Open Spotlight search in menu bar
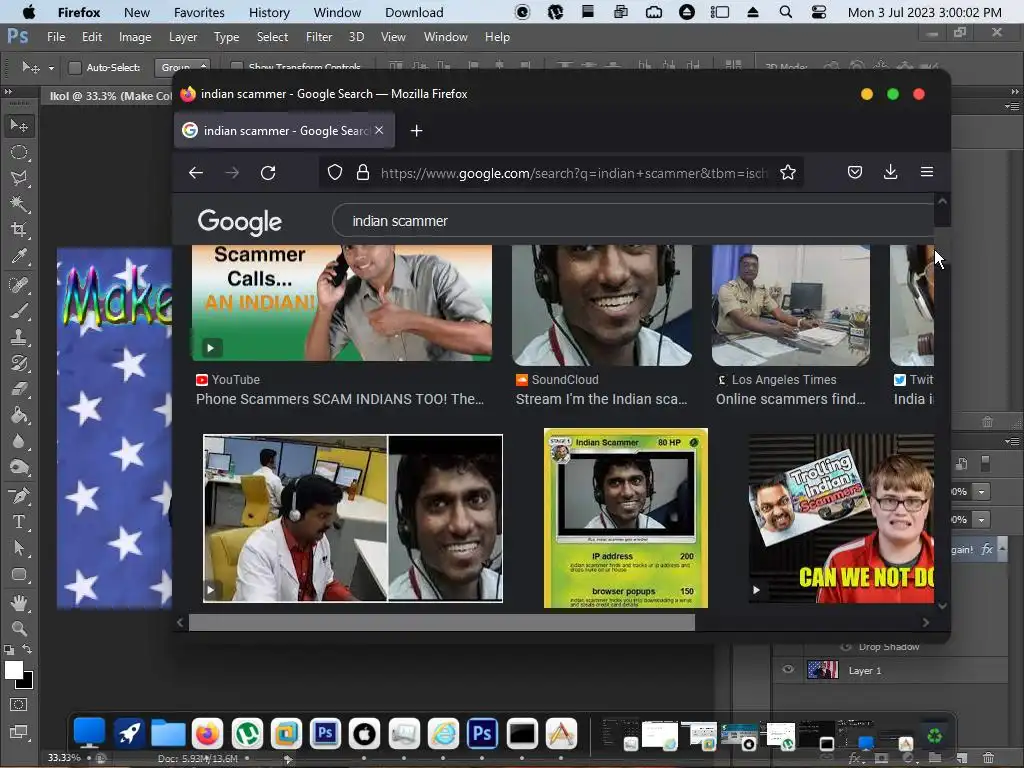This screenshot has height=768, width=1024. [786, 12]
